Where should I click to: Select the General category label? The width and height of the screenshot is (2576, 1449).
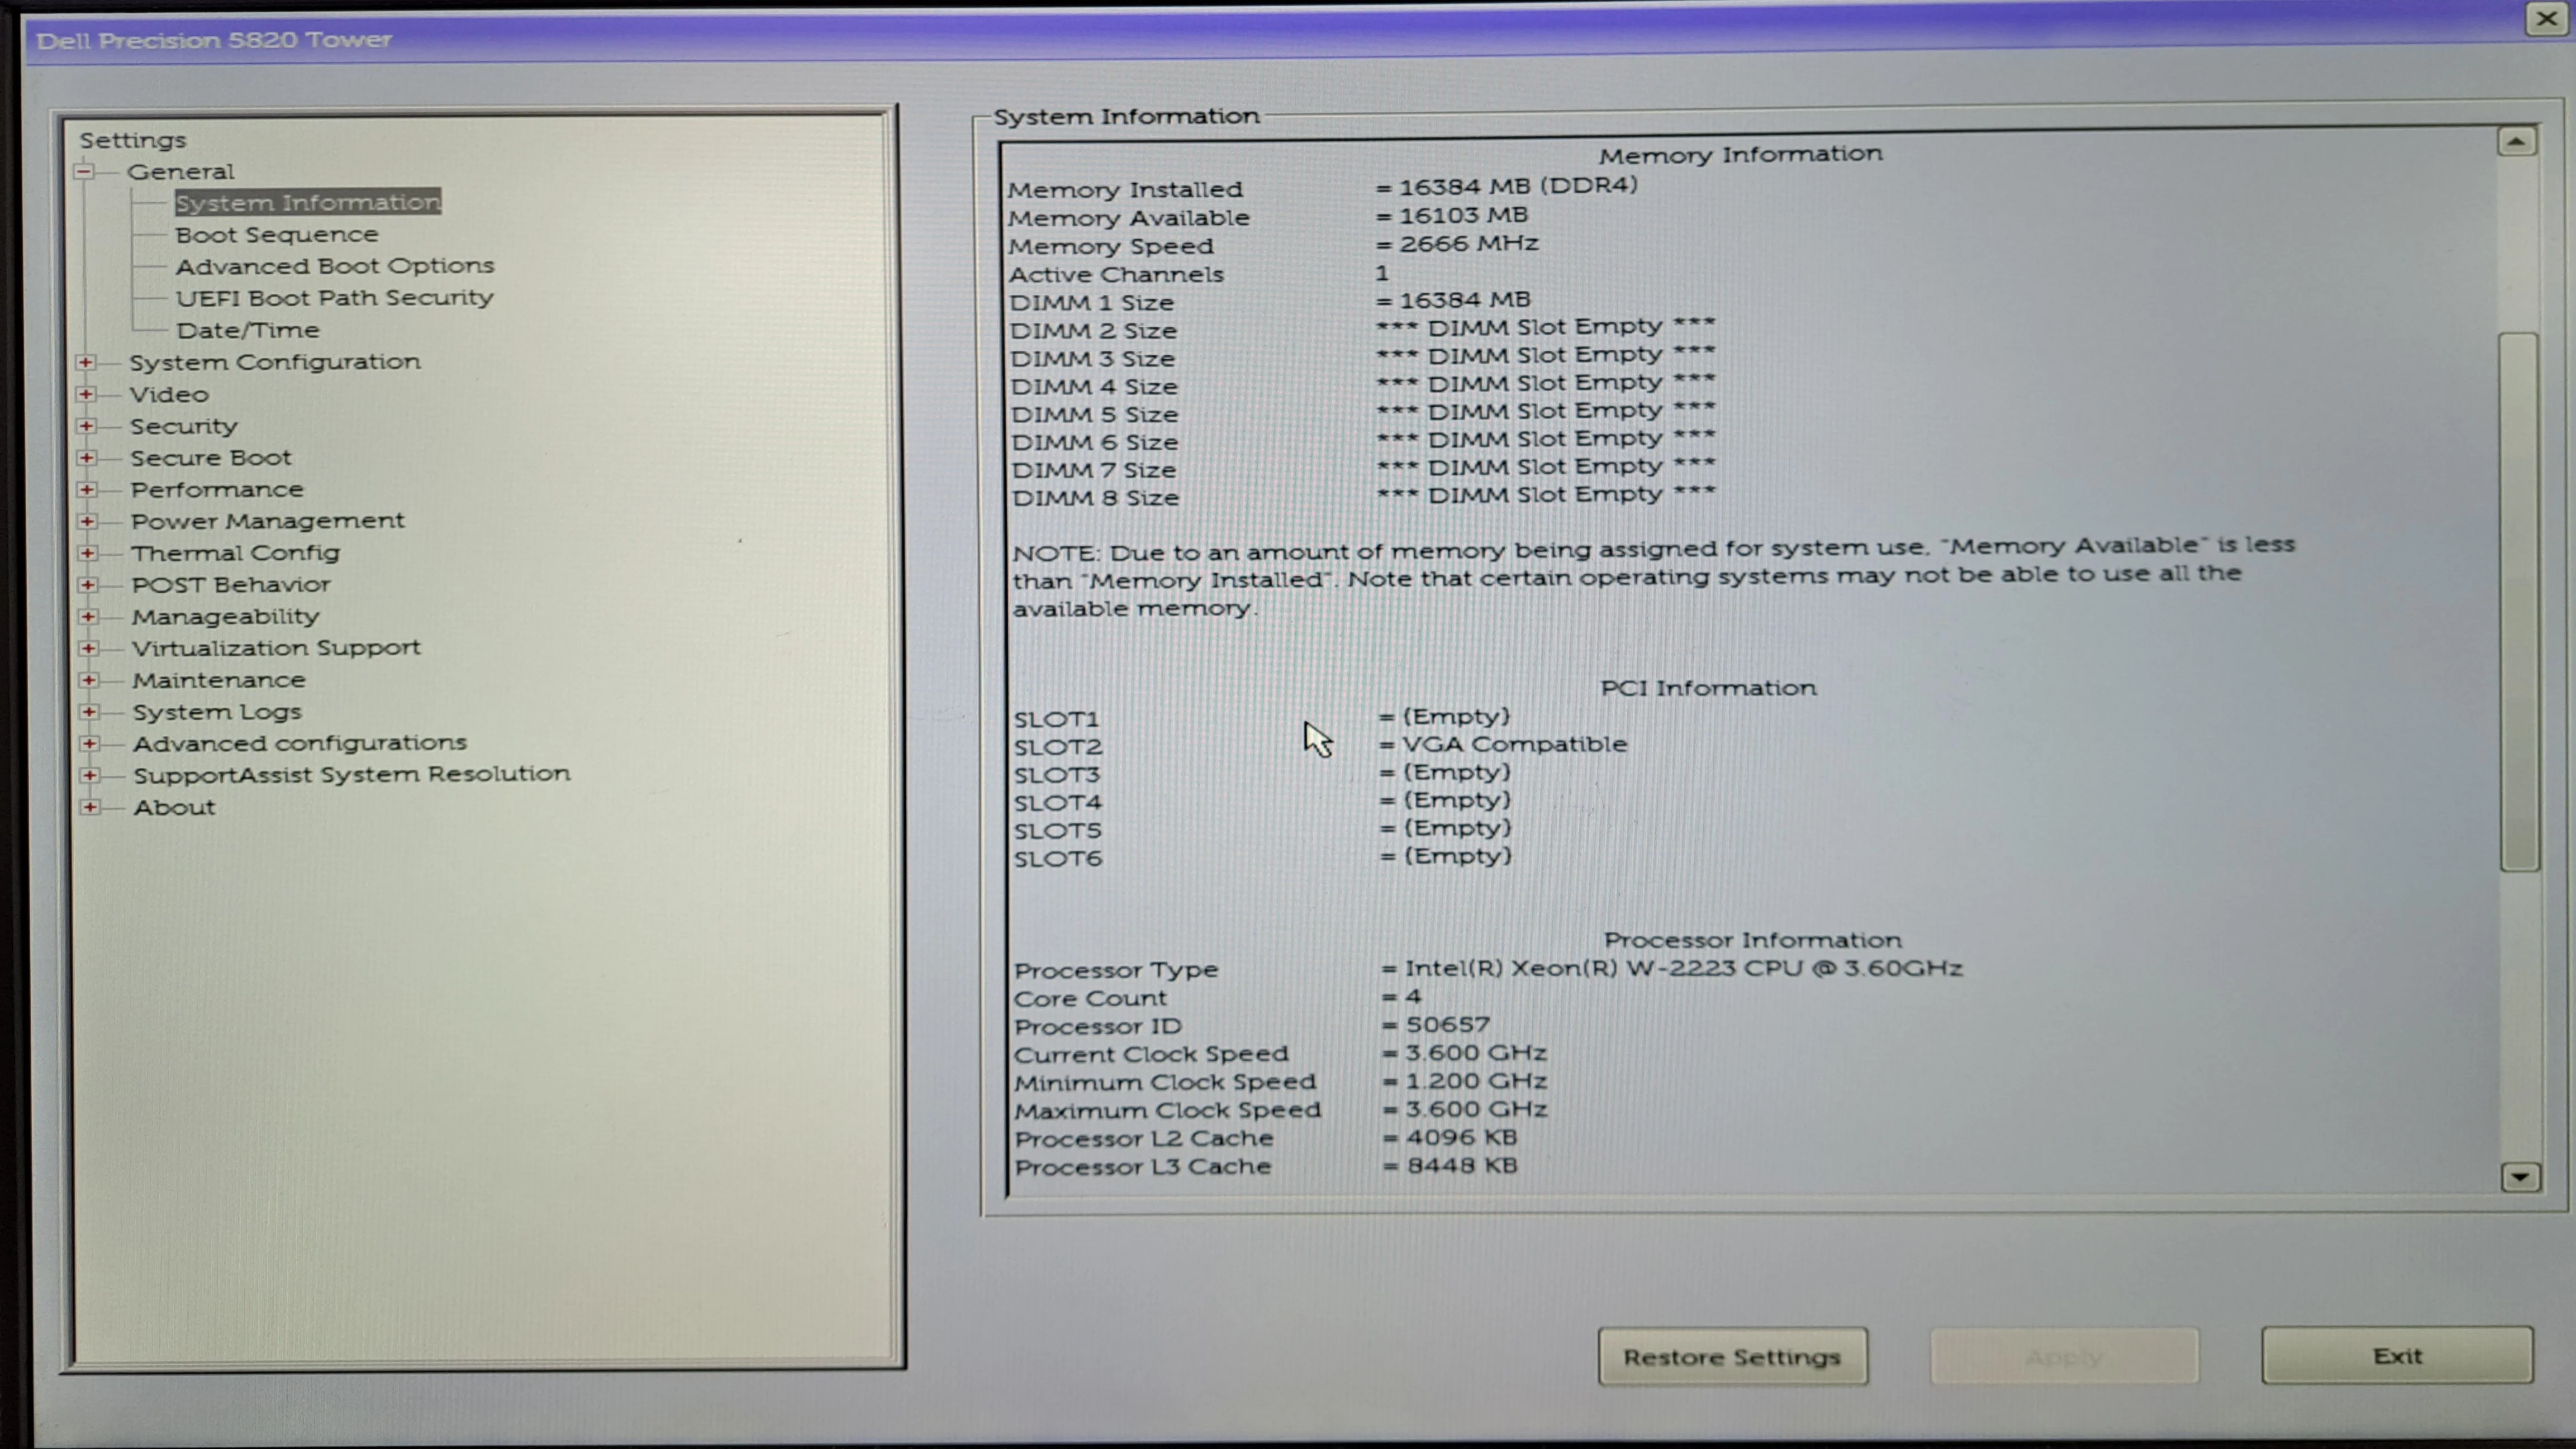point(181,172)
